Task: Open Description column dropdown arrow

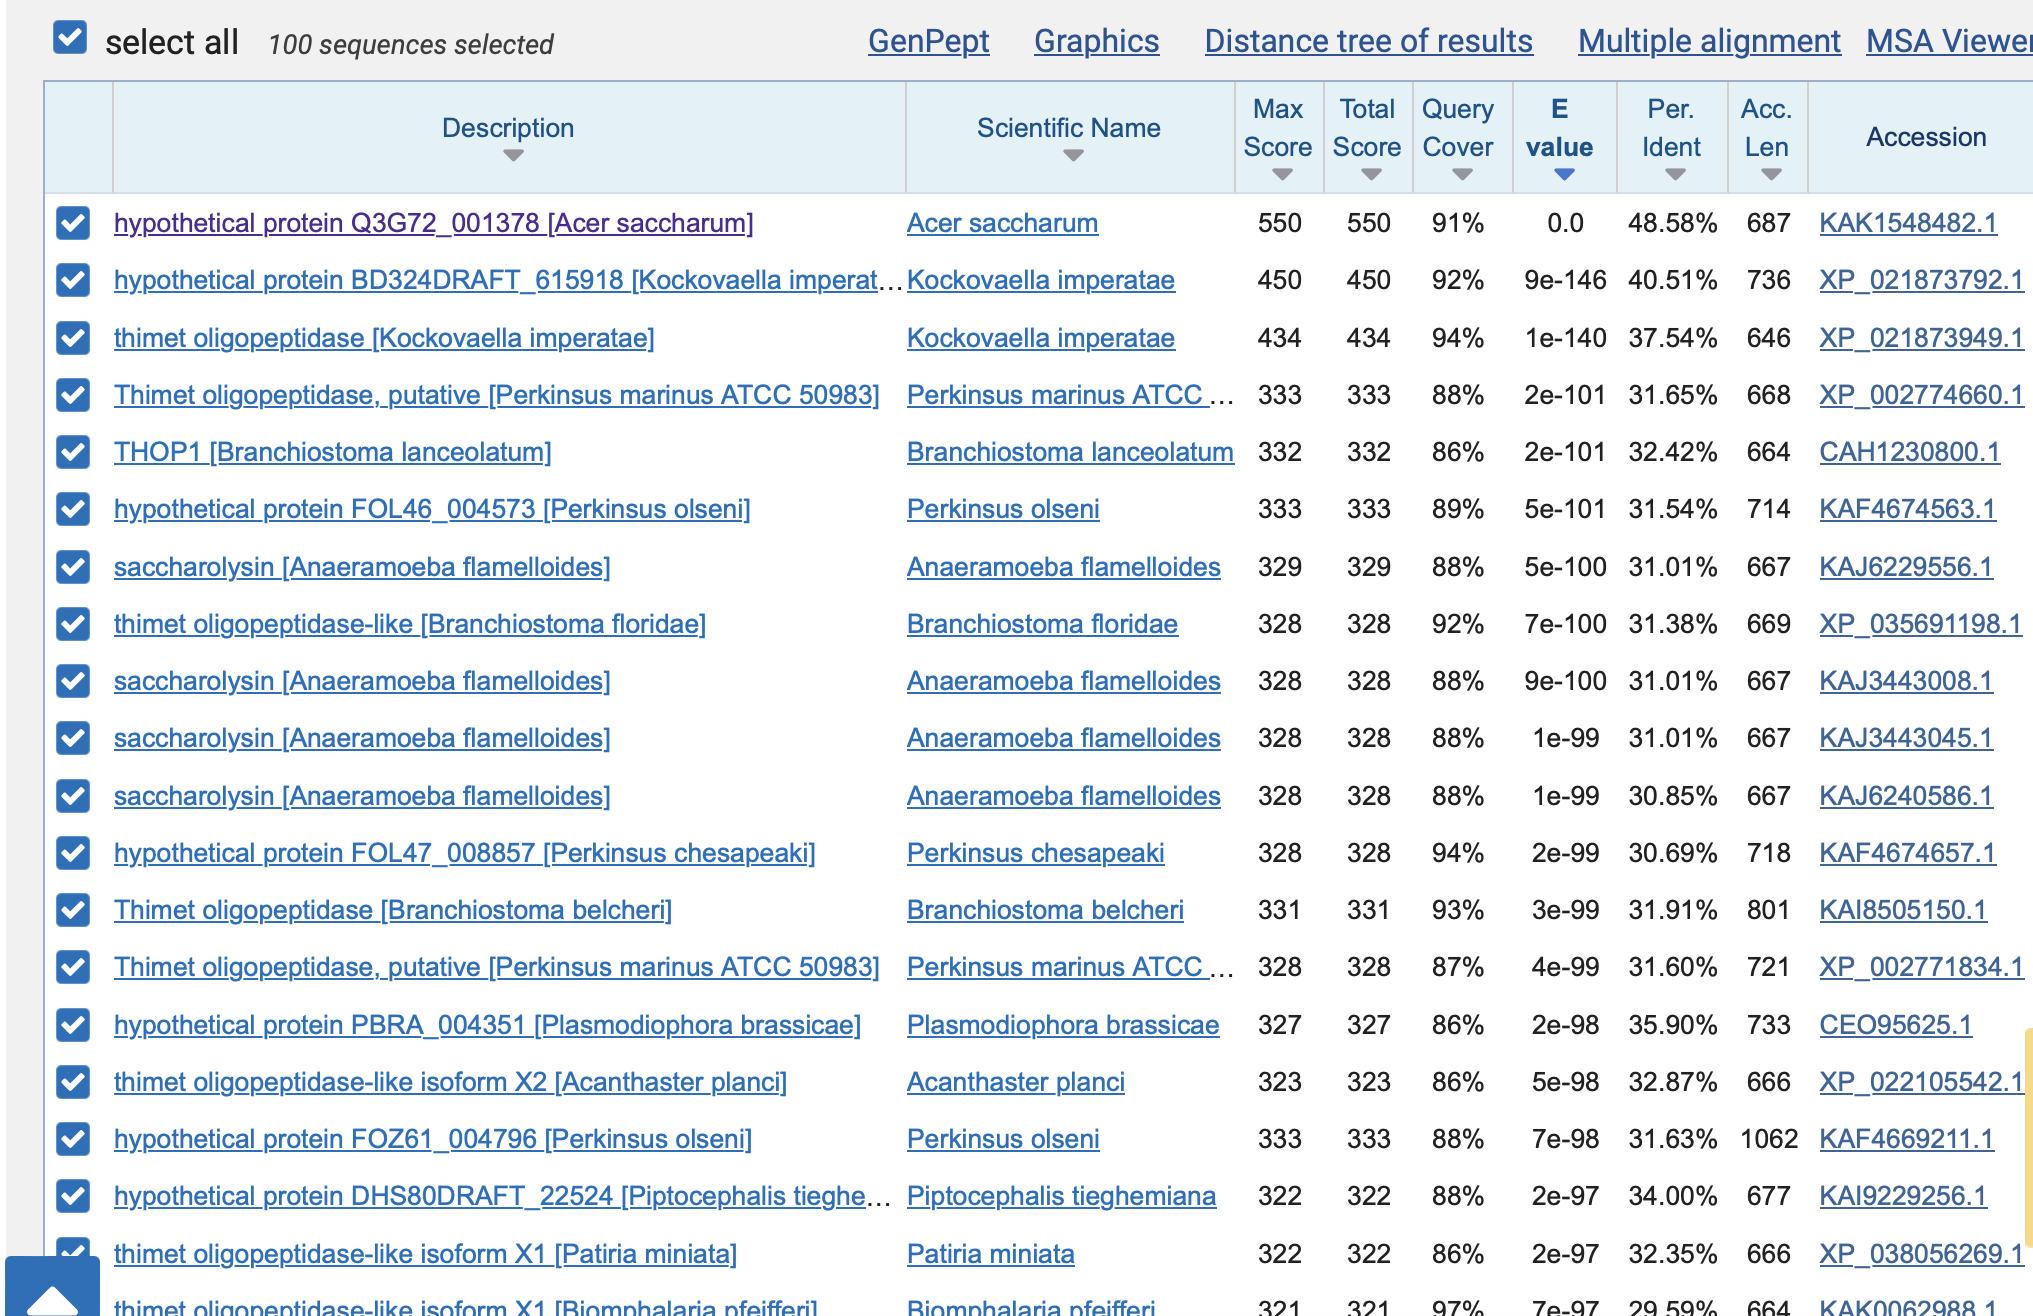Action: [x=513, y=156]
